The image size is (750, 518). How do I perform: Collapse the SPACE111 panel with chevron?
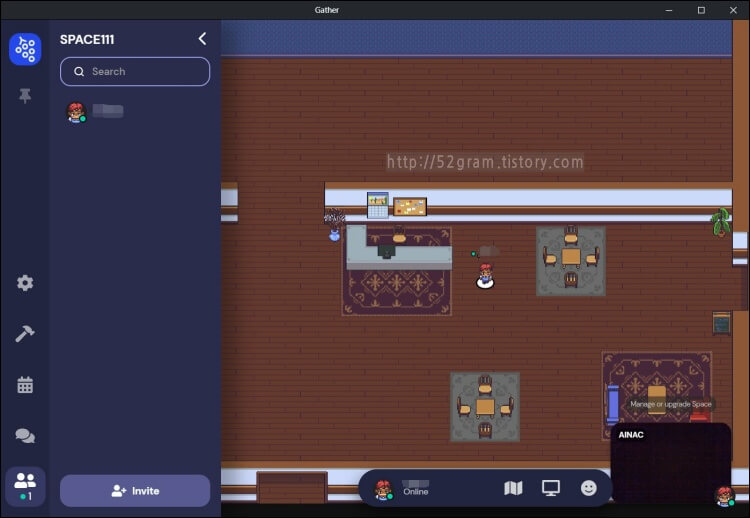[202, 39]
